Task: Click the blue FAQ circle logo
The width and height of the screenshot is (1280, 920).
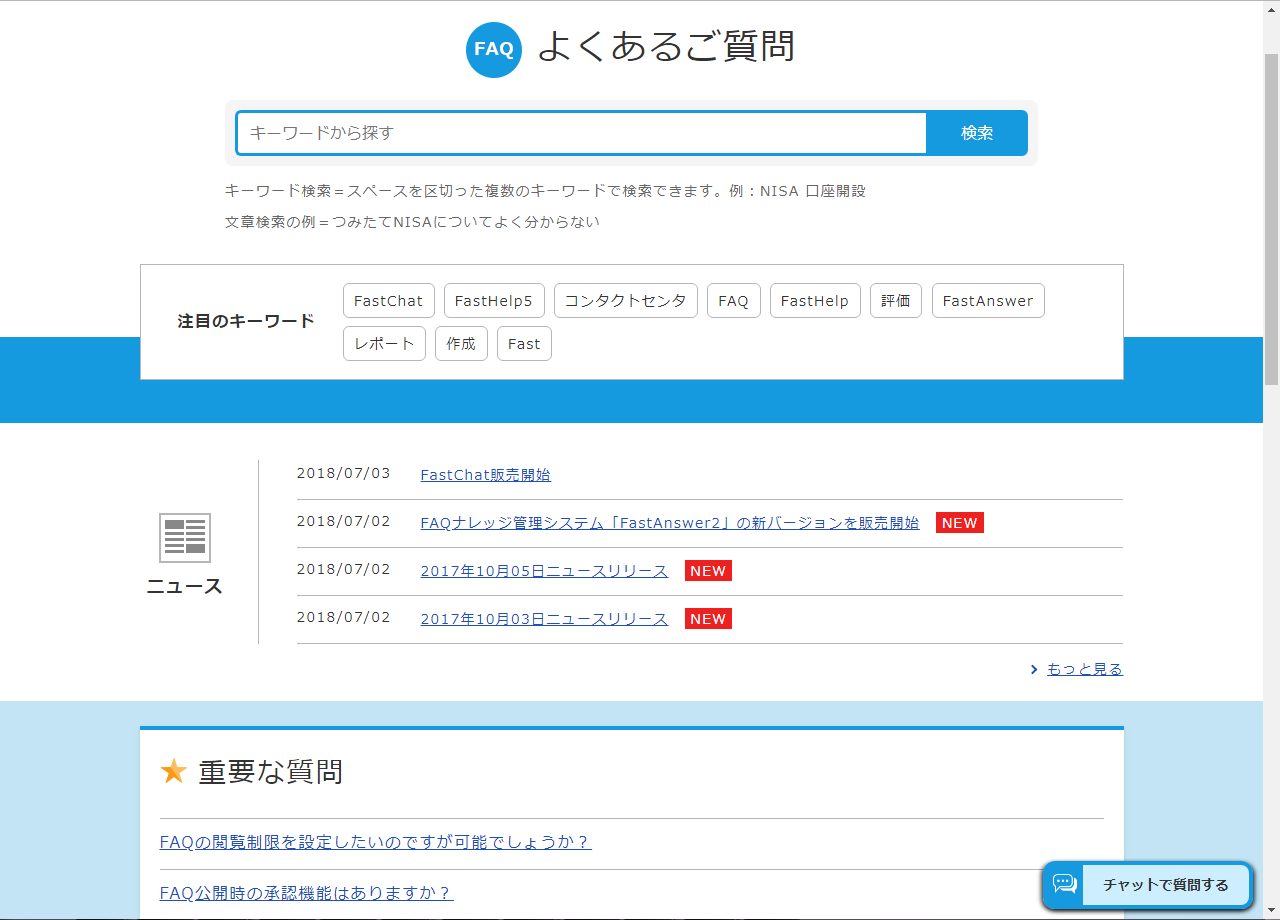Action: click(493, 50)
